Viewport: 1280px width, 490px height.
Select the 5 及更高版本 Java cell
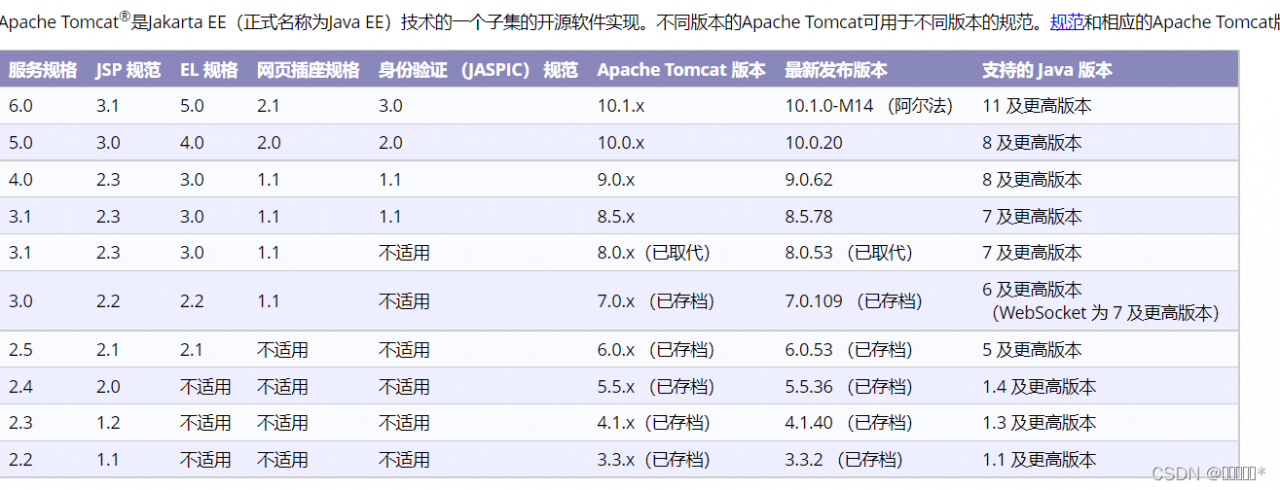pyautogui.click(x=1032, y=350)
